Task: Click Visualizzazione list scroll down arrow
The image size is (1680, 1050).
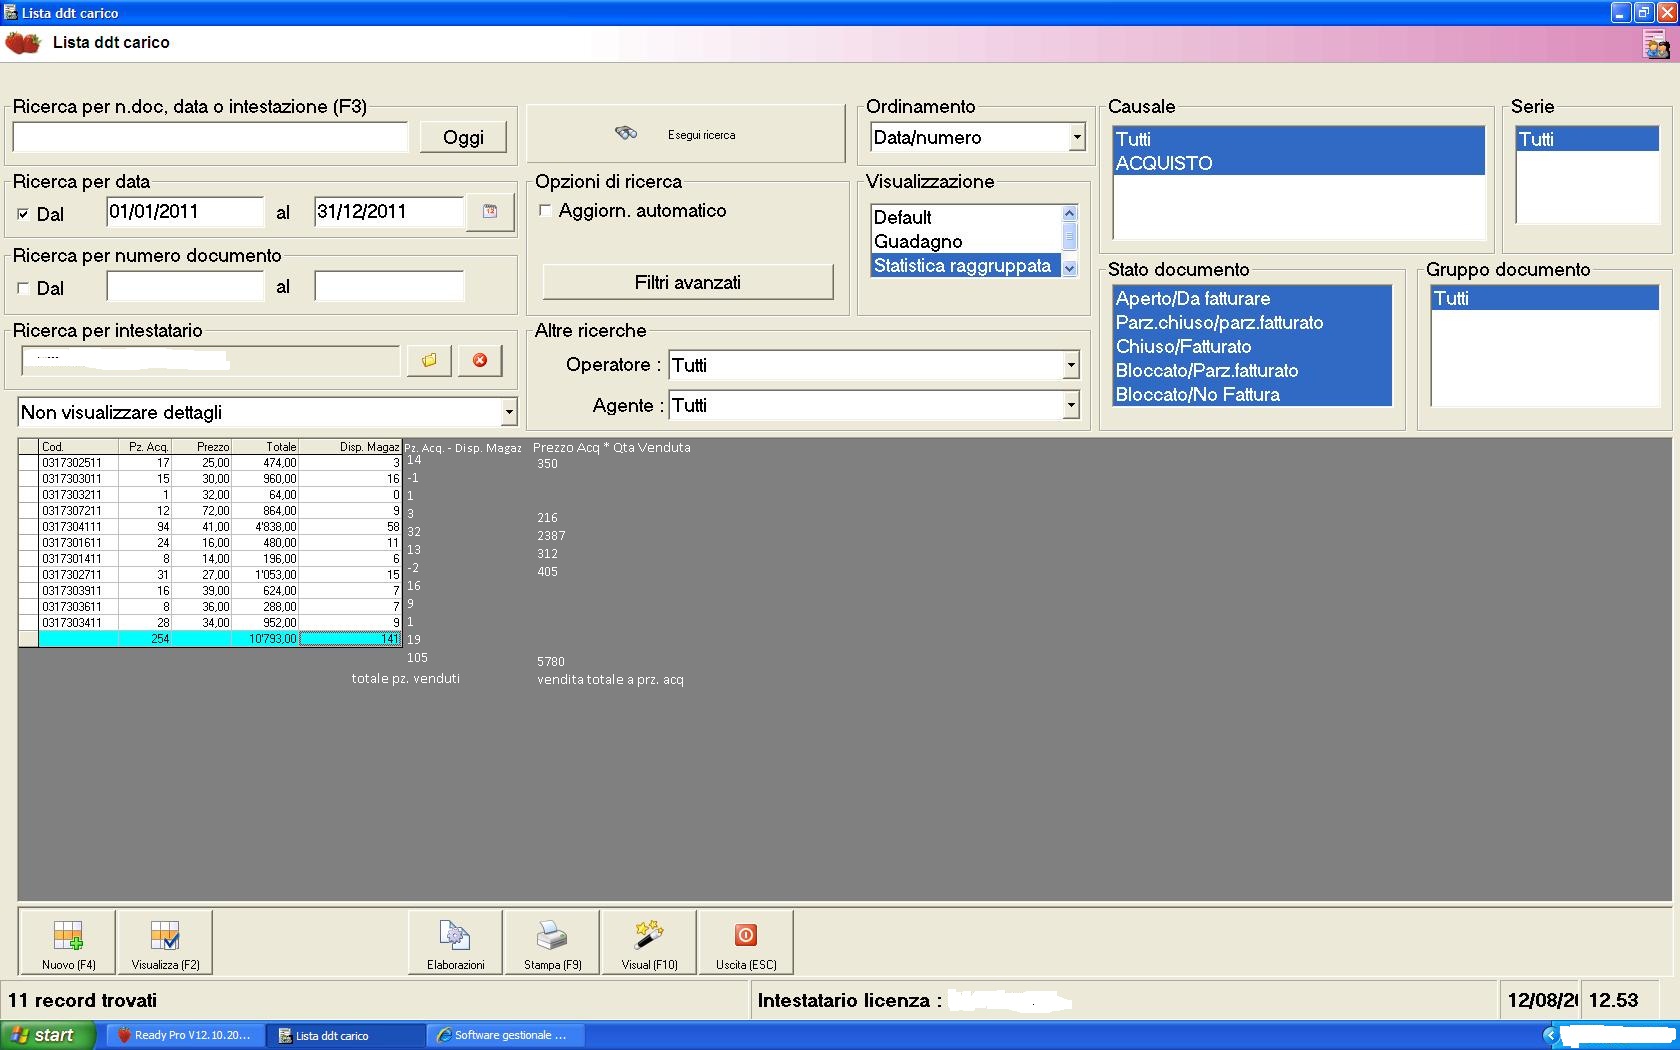Action: pyautogui.click(x=1069, y=268)
